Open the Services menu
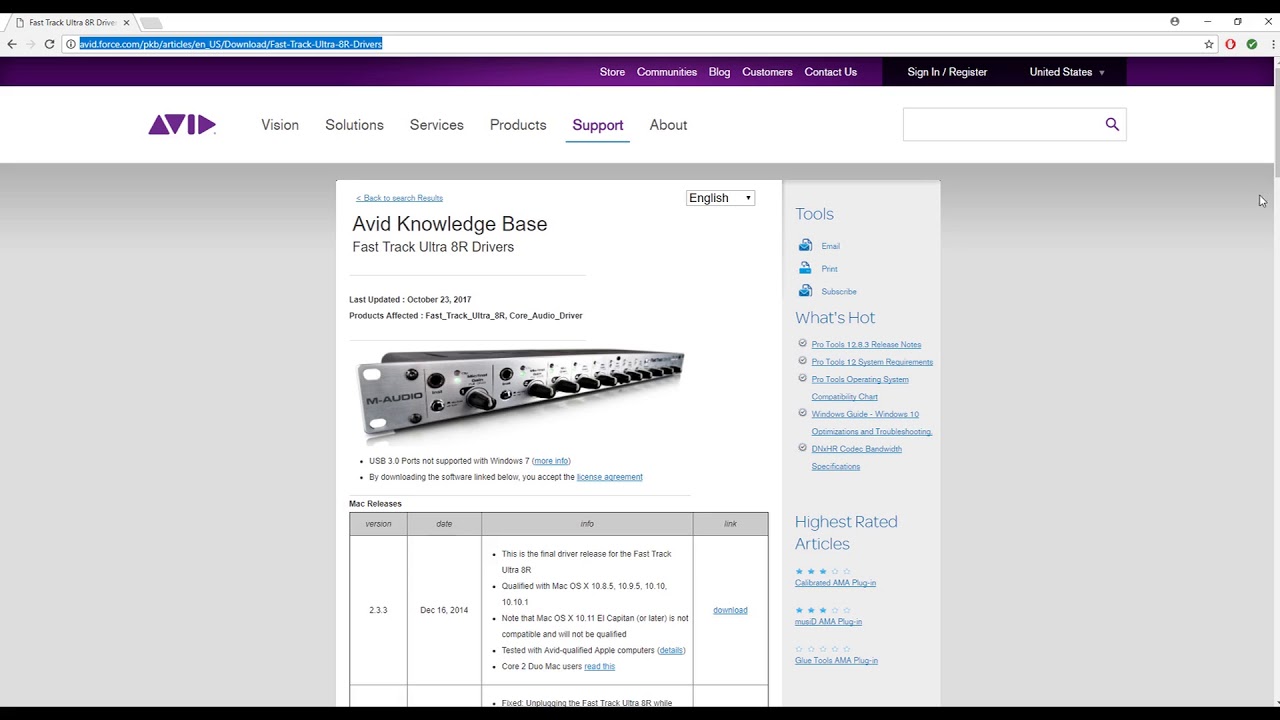Screen dimensions: 1280x720 click(436, 125)
